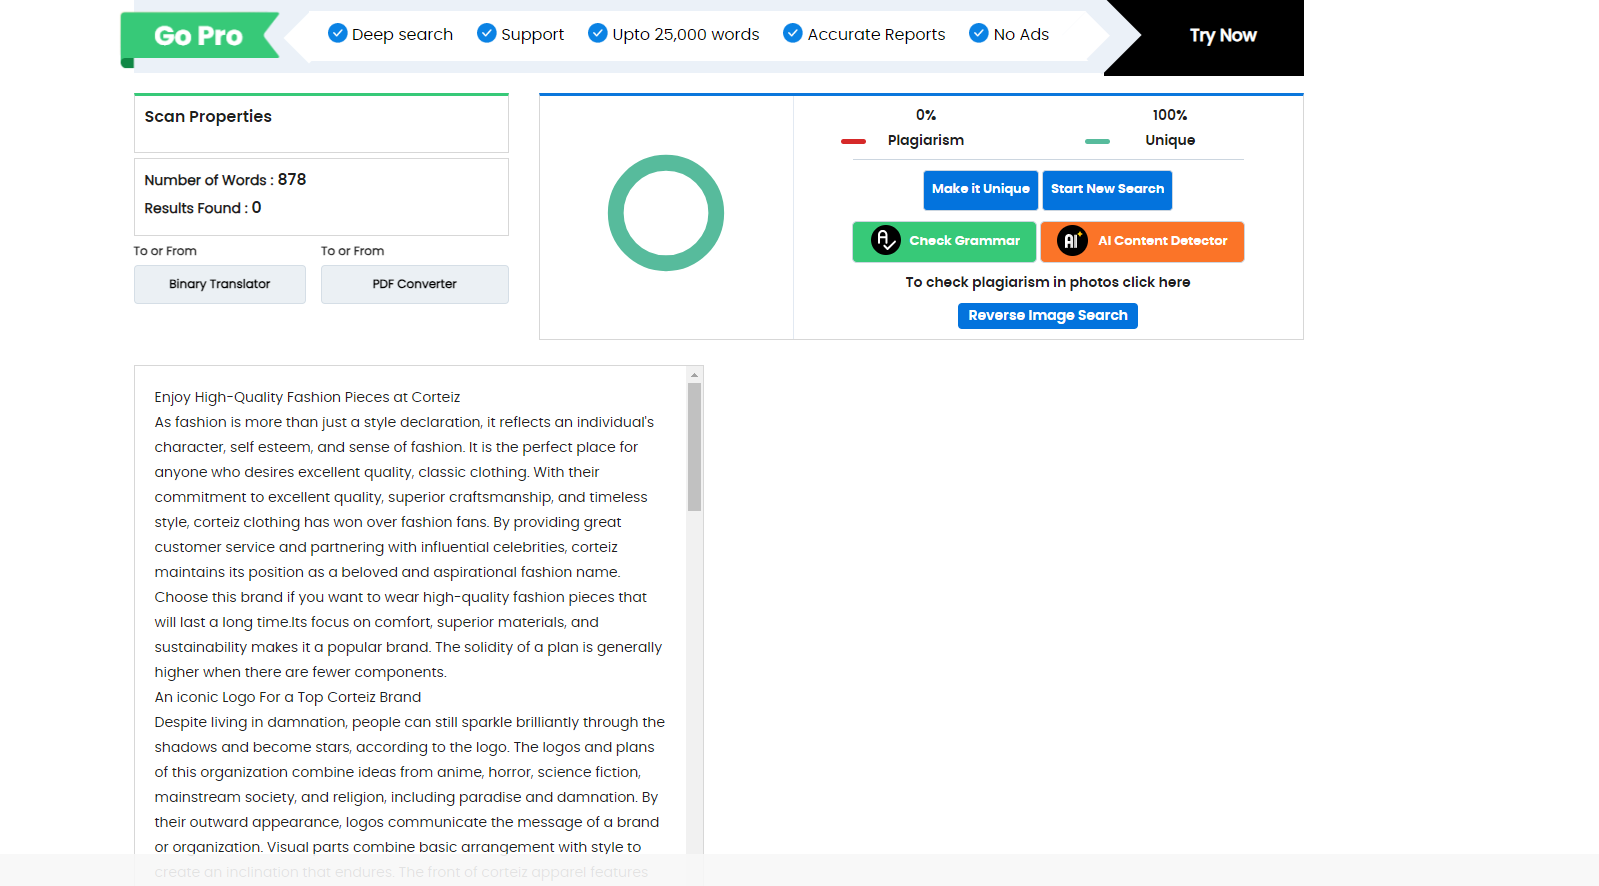
Task: Click 'To or From' label above PDF Converter
Action: pyautogui.click(x=352, y=251)
